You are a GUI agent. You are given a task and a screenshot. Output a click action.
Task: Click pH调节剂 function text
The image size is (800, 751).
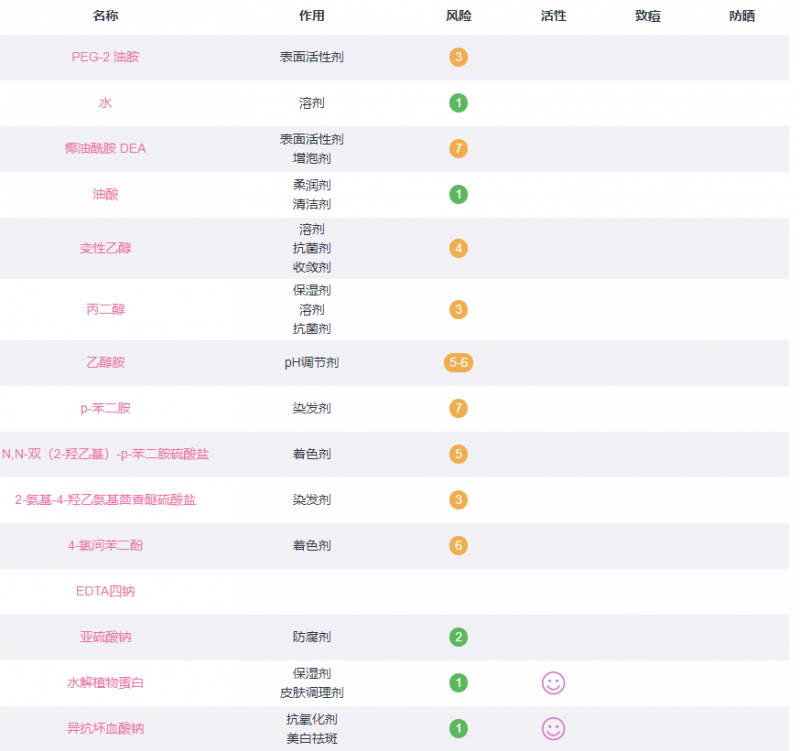pos(312,362)
